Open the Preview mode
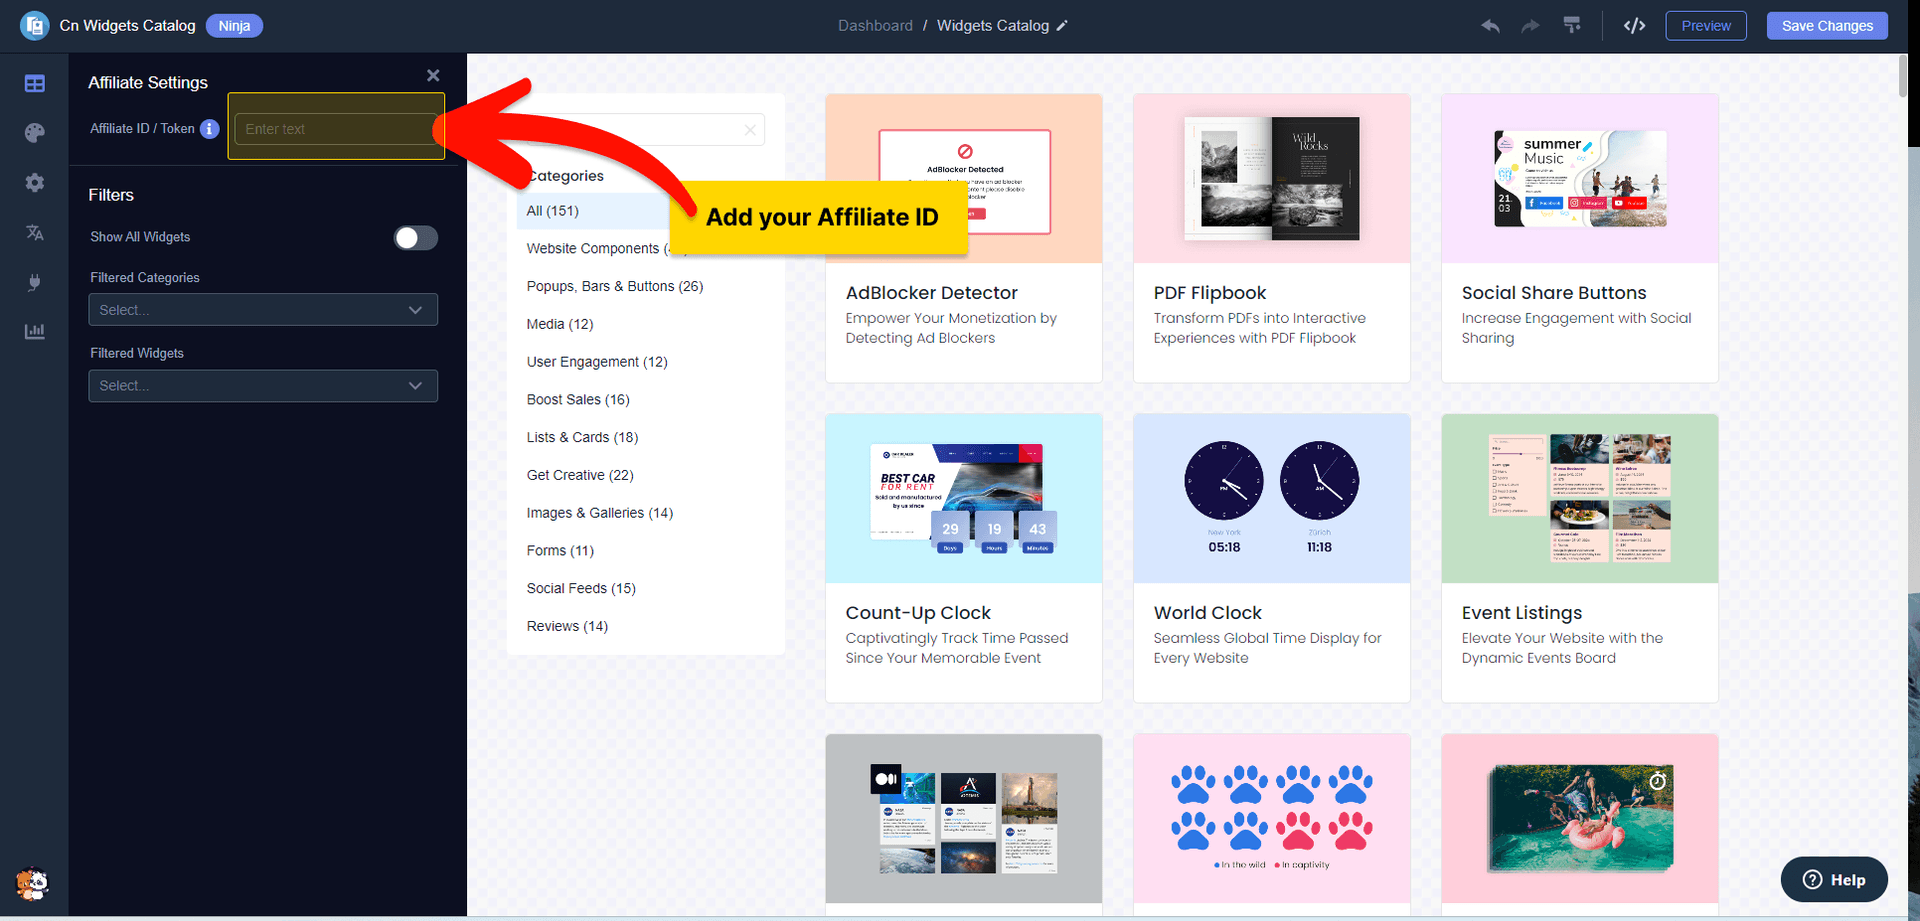 1705,26
